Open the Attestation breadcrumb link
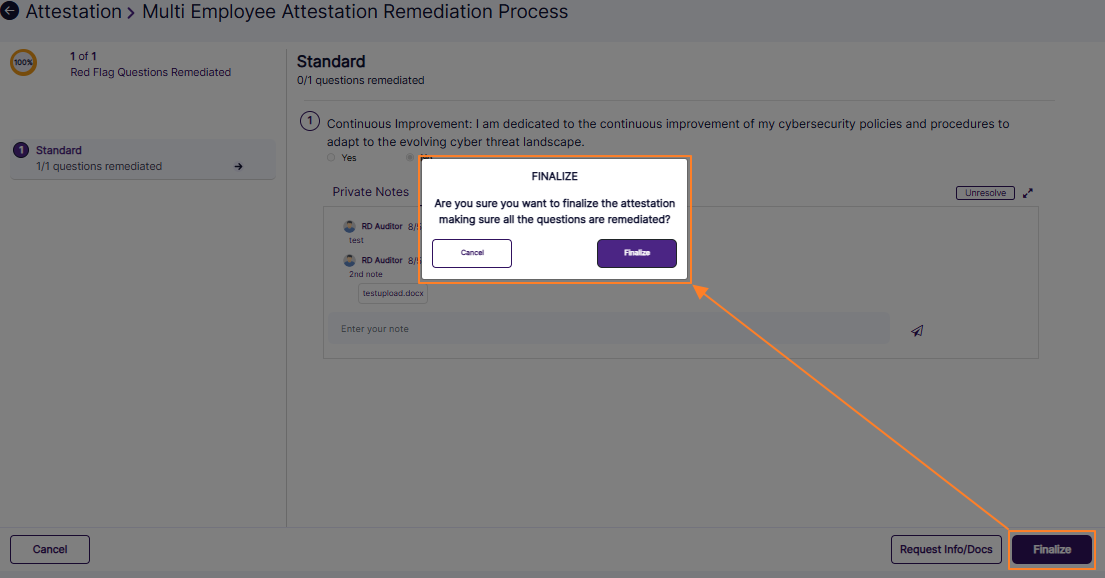Viewport: 1105px width, 578px height. [x=70, y=11]
